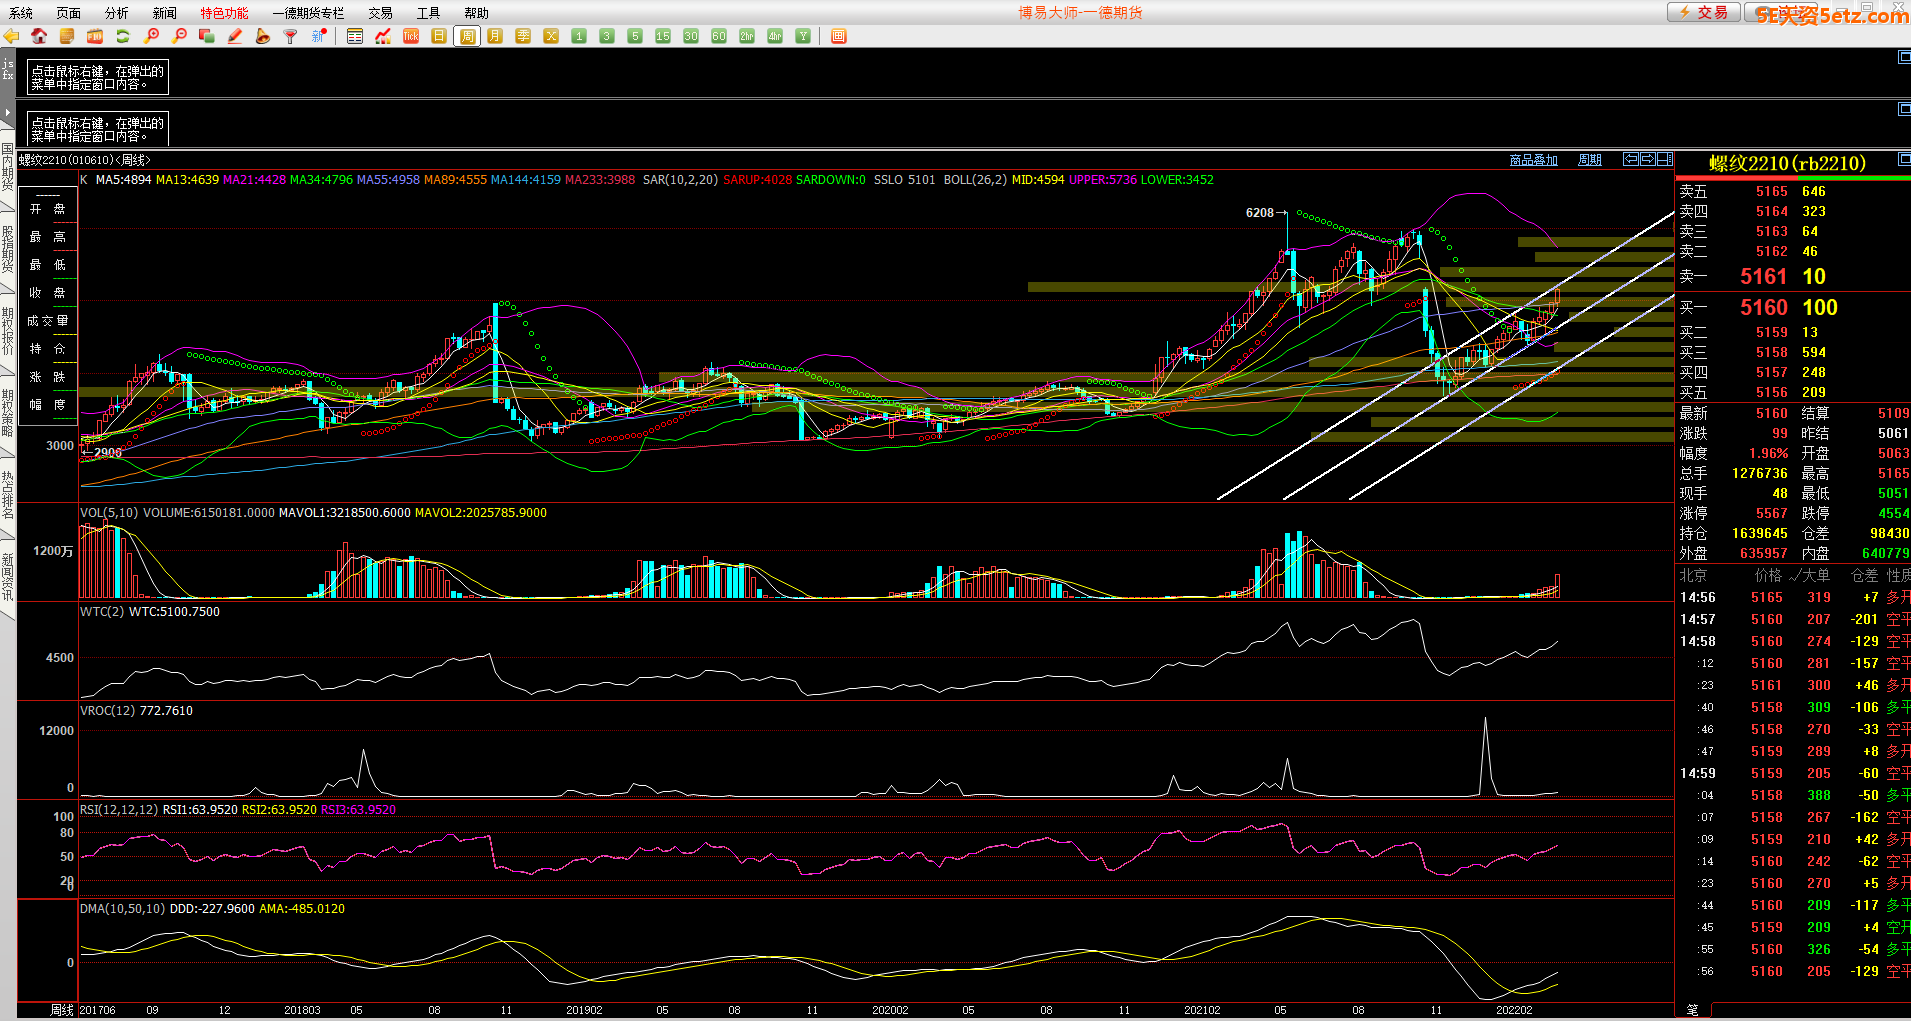The image size is (1911, 1021).
Task: Click the back arrow toolbar icon
Action: click(11, 36)
